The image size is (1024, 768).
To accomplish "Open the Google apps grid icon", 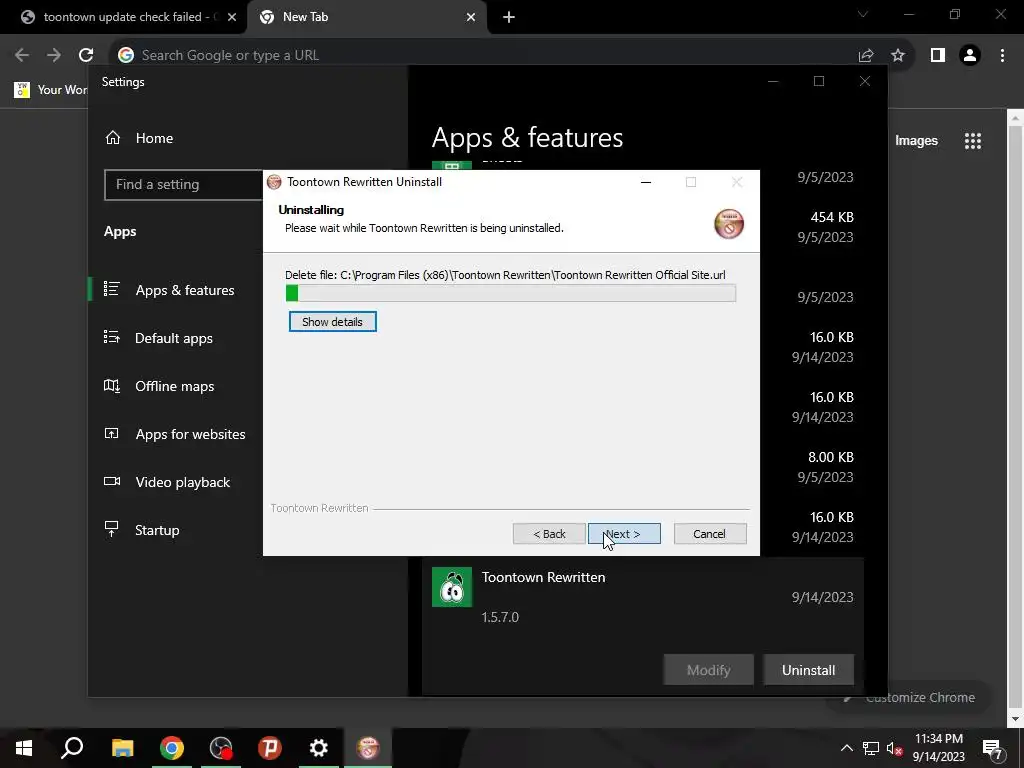I will coord(972,140).
